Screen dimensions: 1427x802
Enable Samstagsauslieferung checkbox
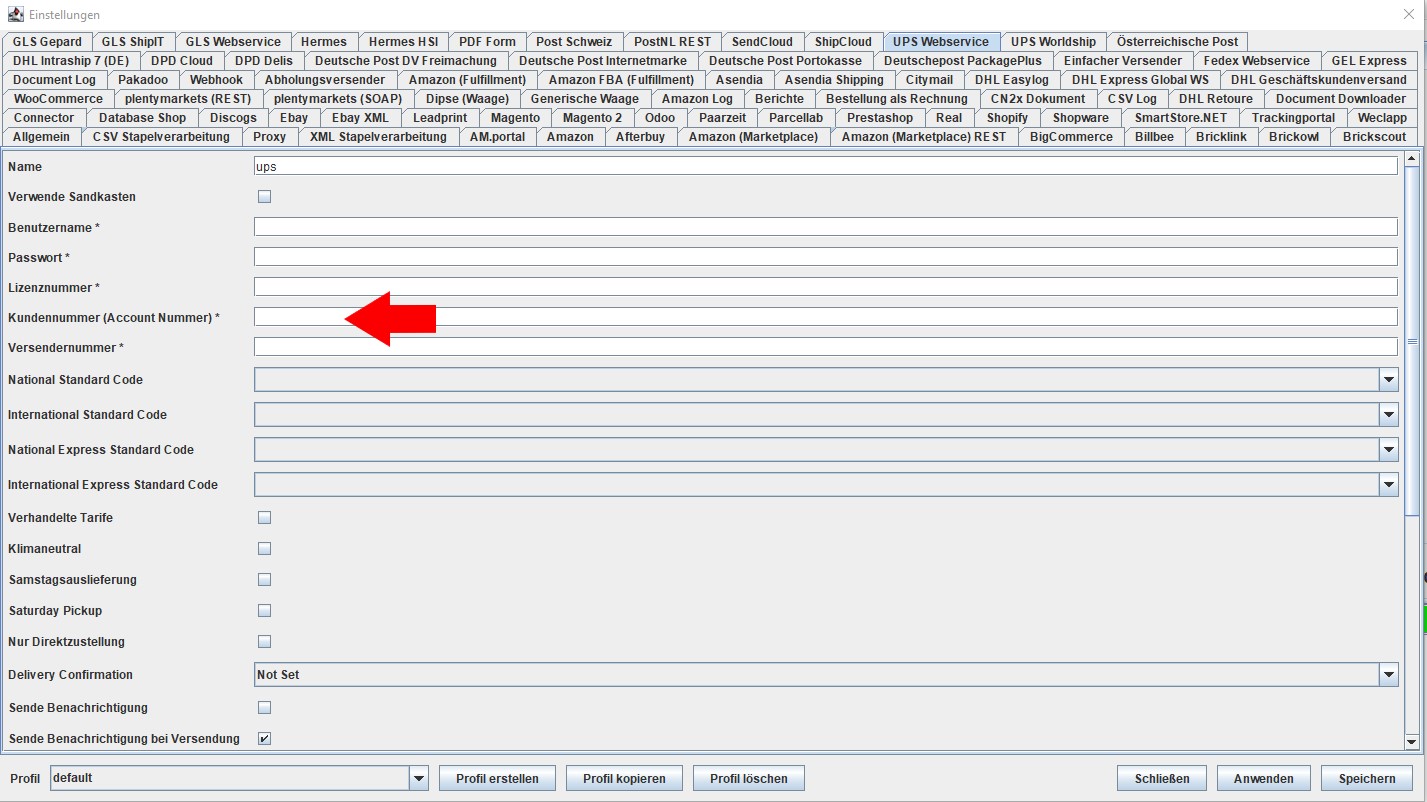tap(265, 580)
